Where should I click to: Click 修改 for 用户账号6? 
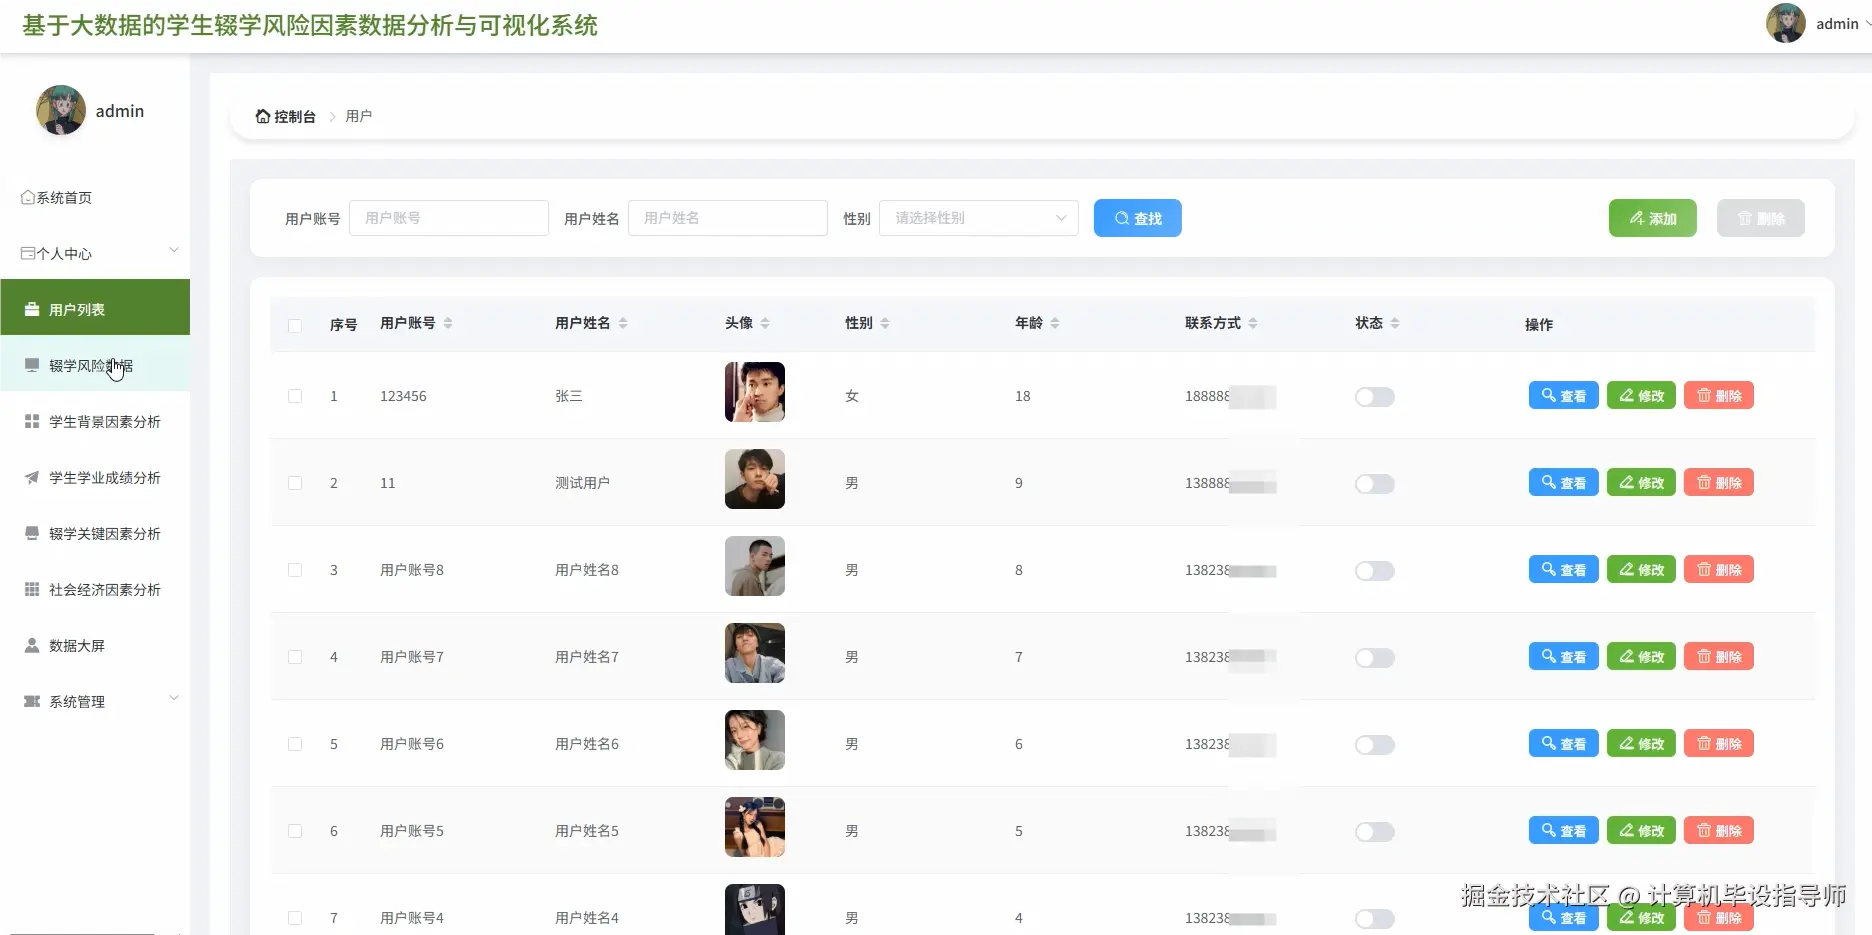1642,744
